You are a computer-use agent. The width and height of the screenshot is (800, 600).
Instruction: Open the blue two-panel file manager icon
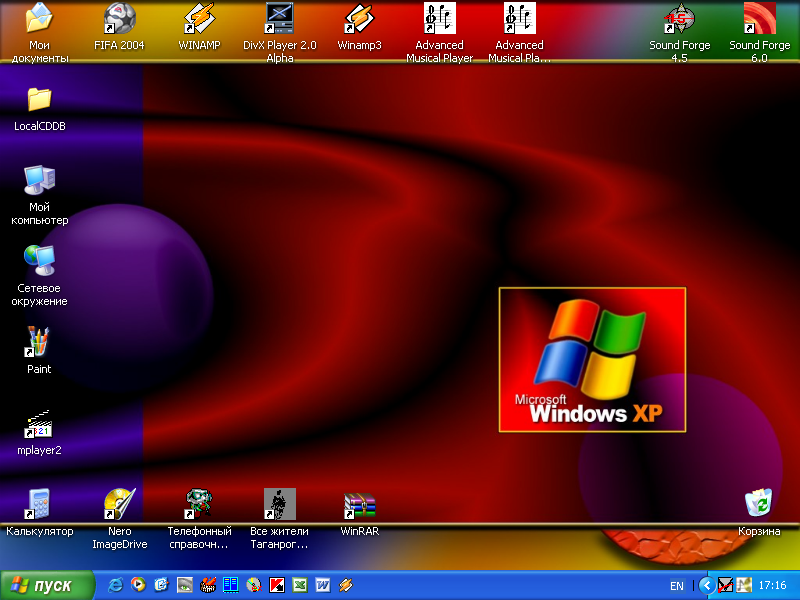(x=231, y=585)
